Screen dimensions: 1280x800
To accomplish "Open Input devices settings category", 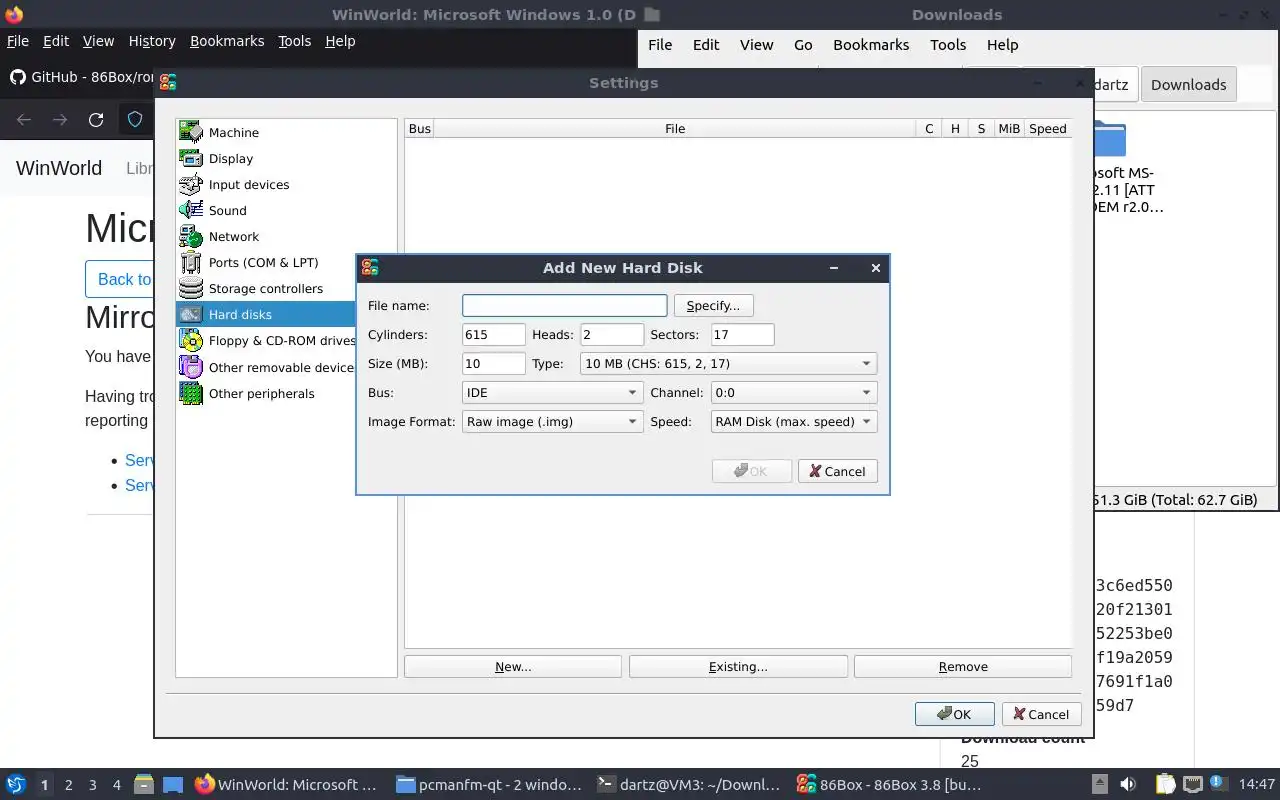I will tap(248, 184).
